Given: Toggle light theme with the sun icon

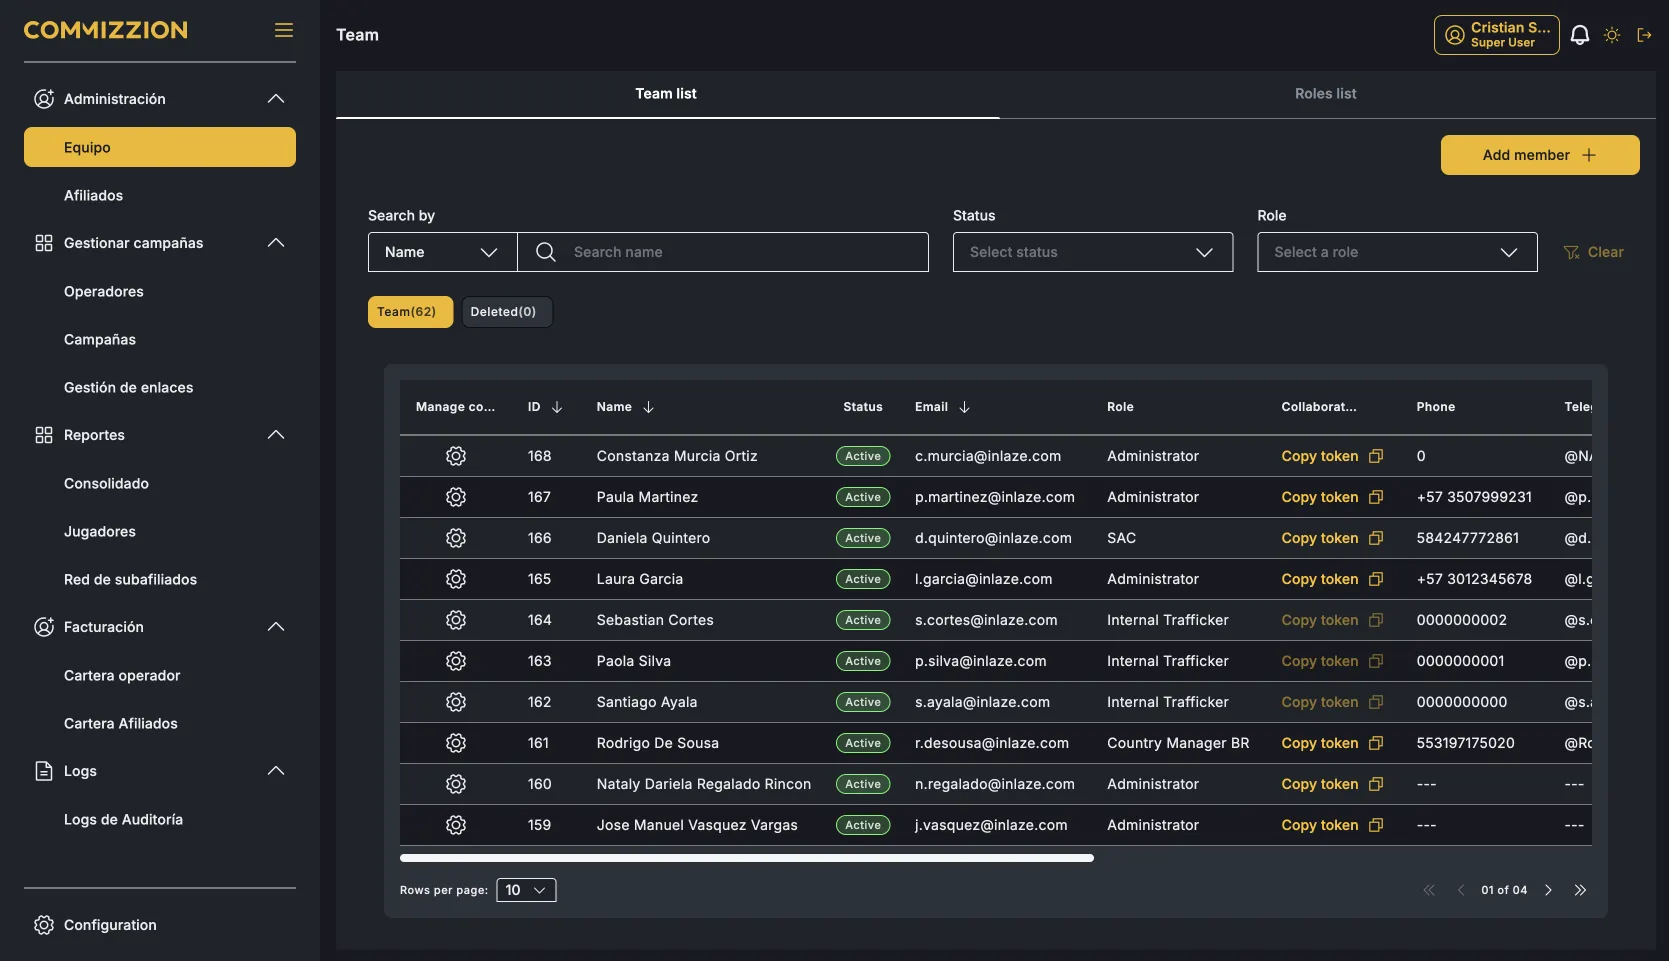Looking at the screenshot, I should (1612, 35).
